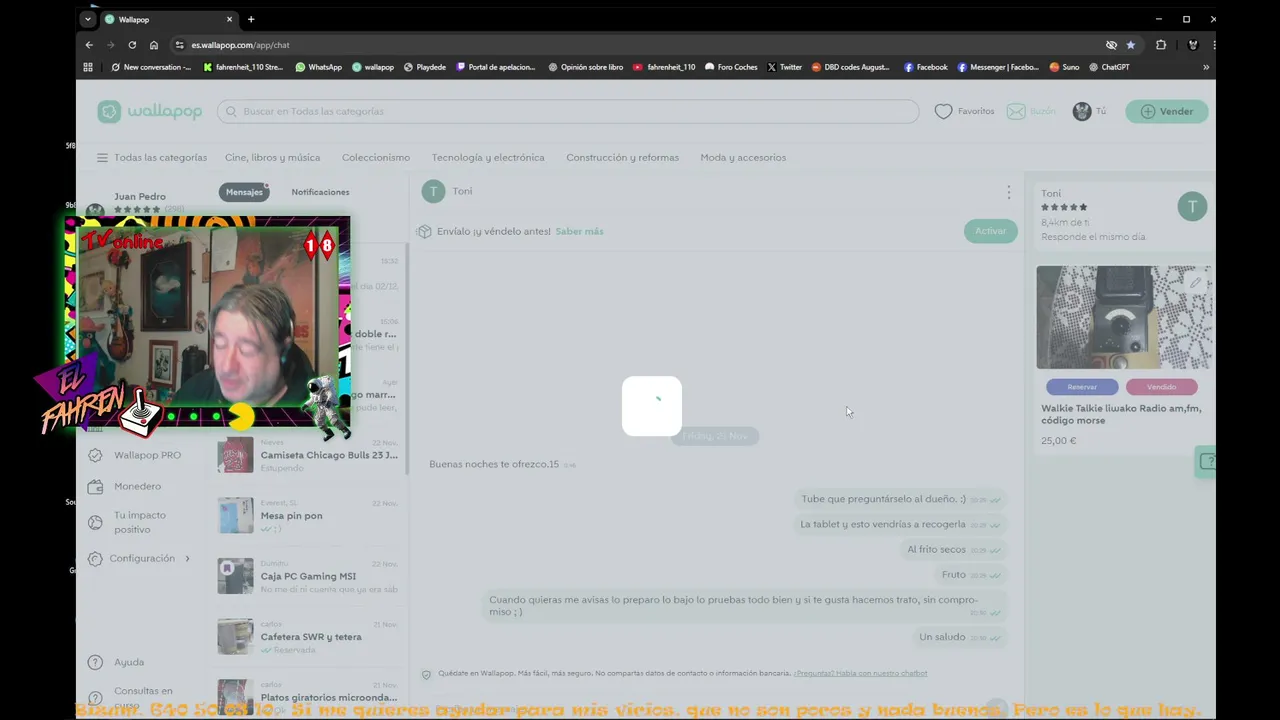This screenshot has height=720, width=1280.
Task: Open Monedero wallet in sidebar
Action: 124,487
